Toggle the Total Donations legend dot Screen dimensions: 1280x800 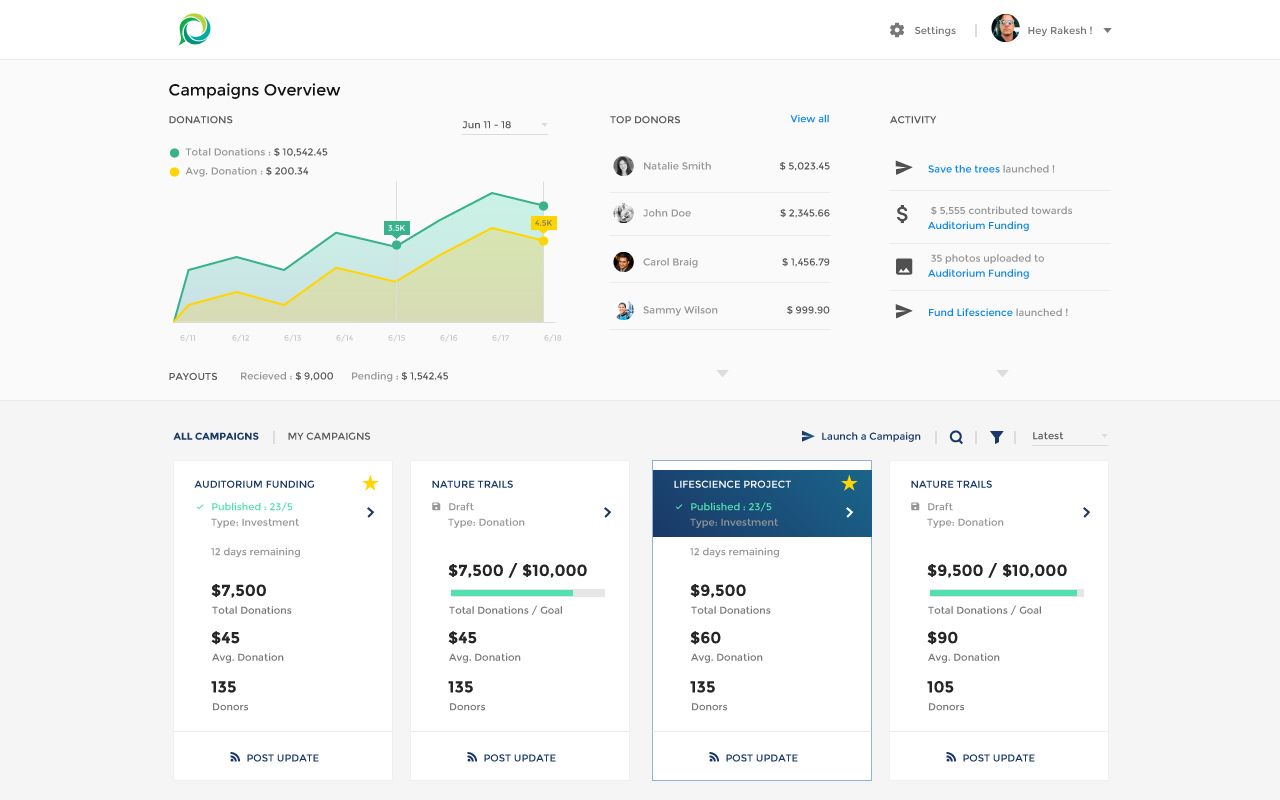click(174, 153)
